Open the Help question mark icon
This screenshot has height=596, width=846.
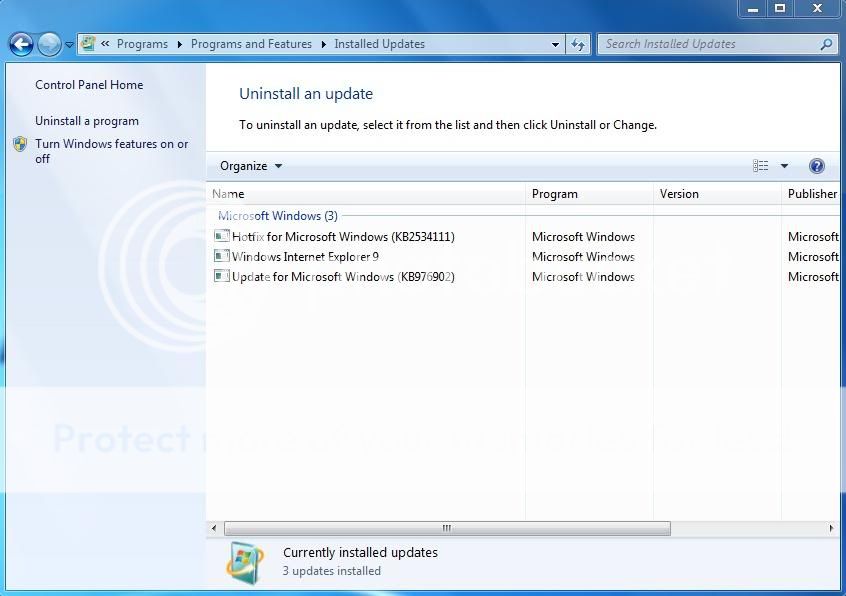pyautogui.click(x=816, y=166)
